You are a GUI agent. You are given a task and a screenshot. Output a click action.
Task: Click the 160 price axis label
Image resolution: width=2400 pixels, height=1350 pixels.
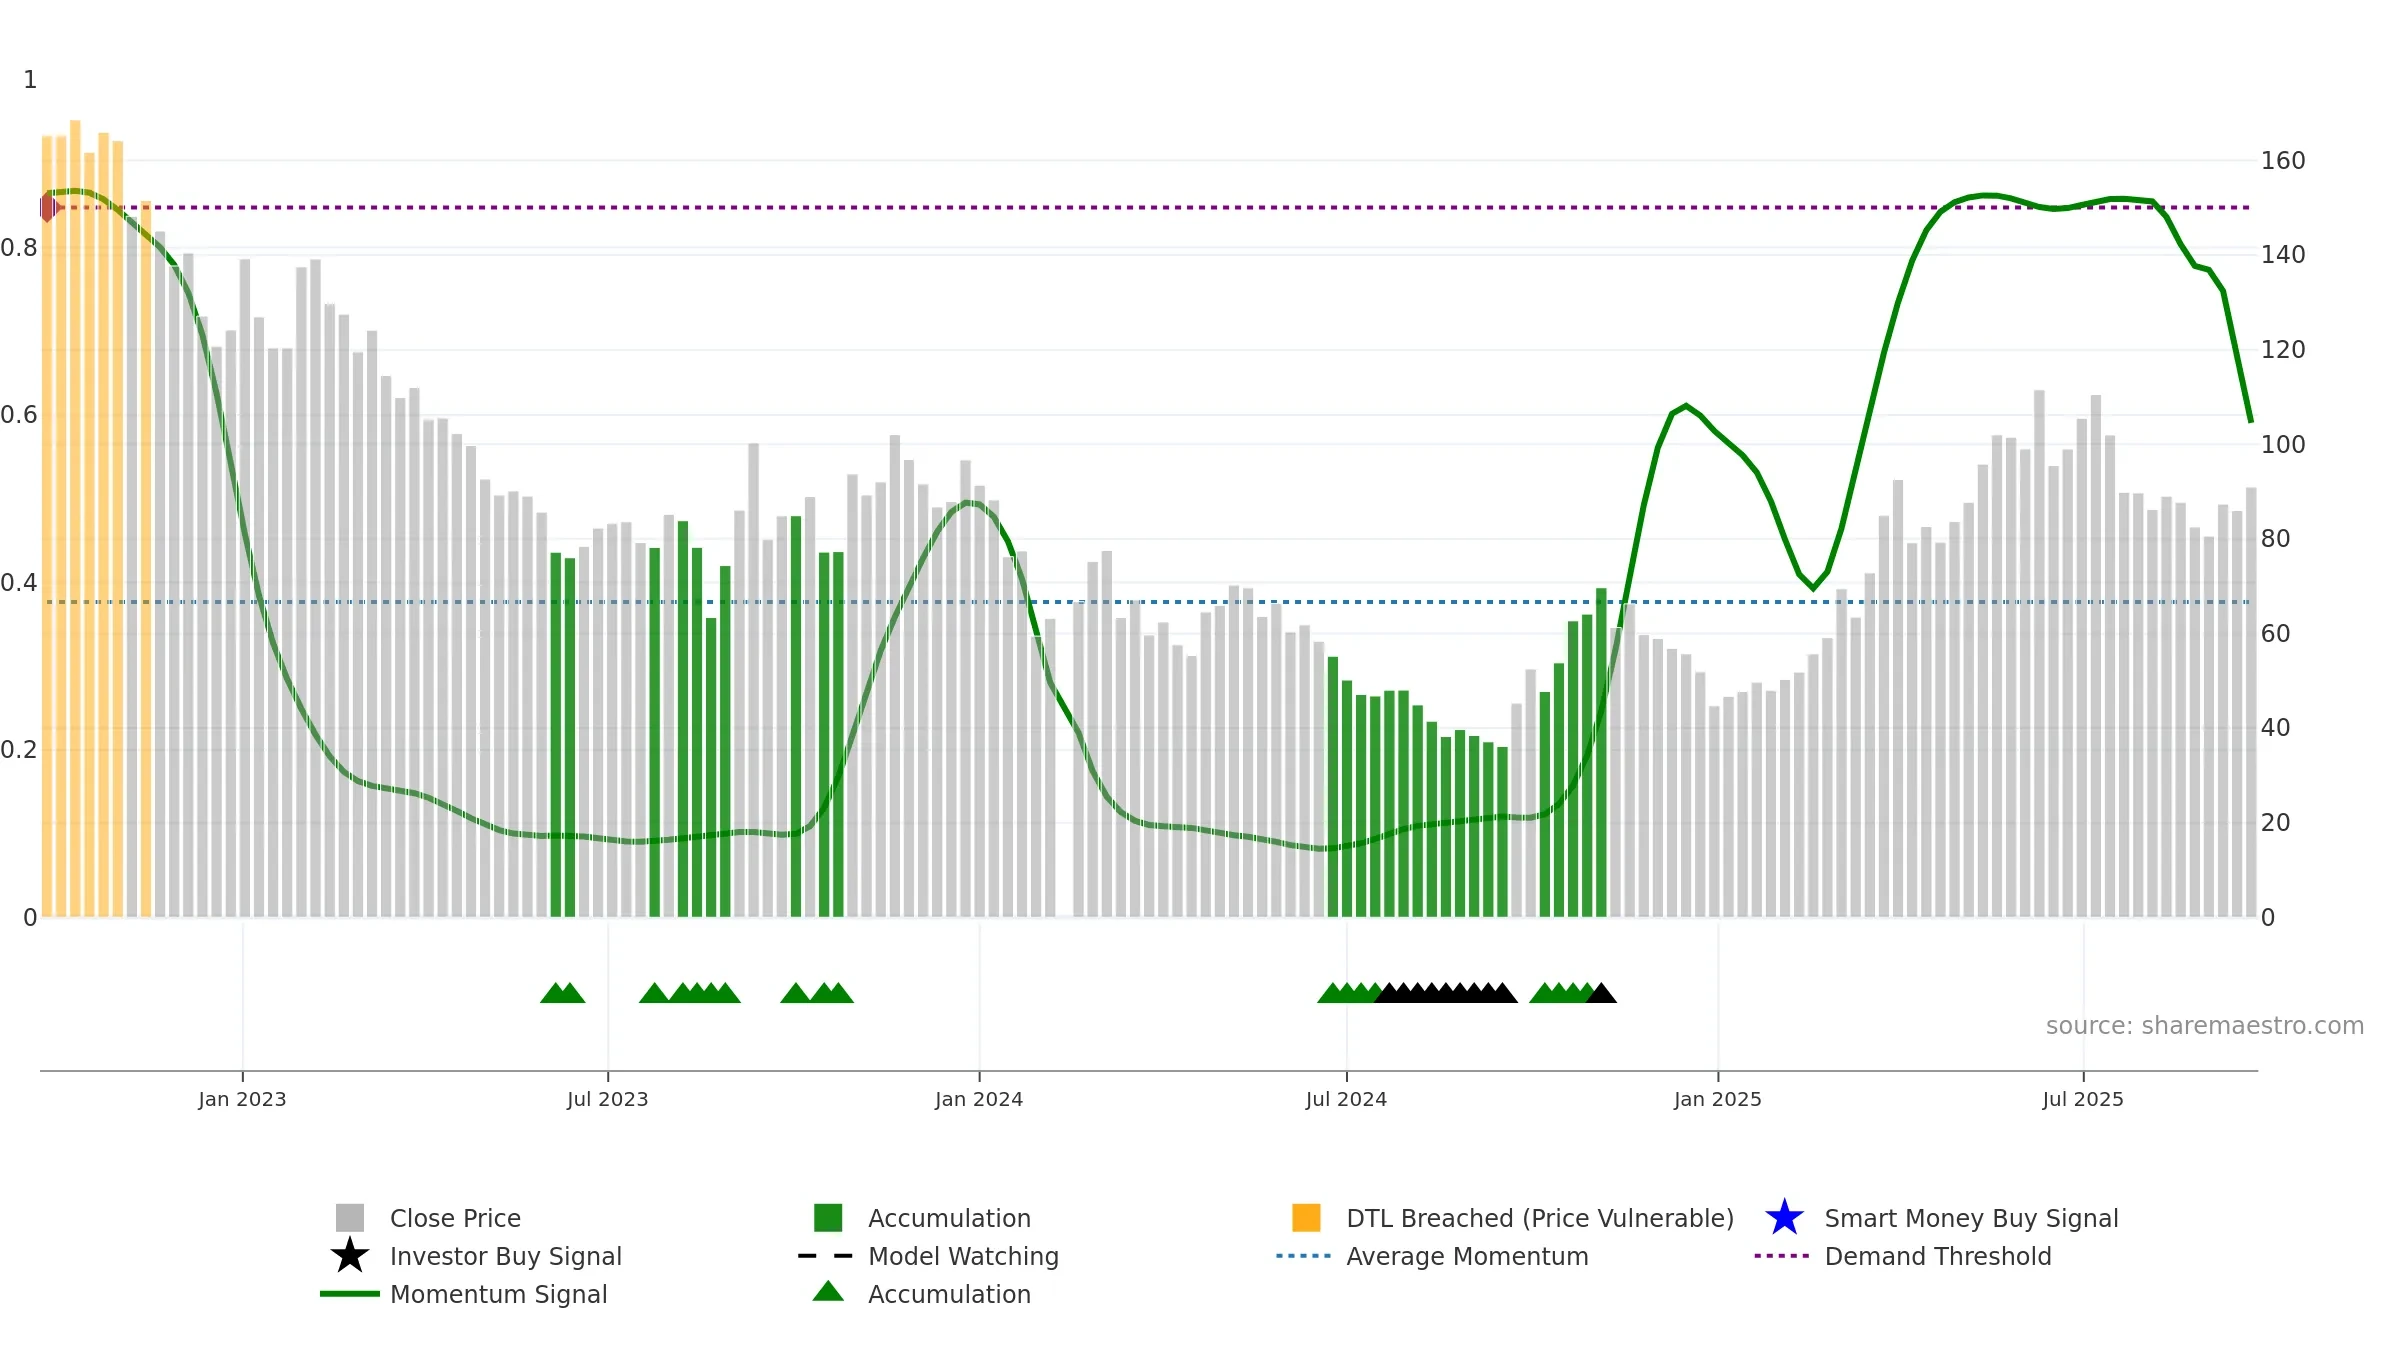tap(2283, 161)
